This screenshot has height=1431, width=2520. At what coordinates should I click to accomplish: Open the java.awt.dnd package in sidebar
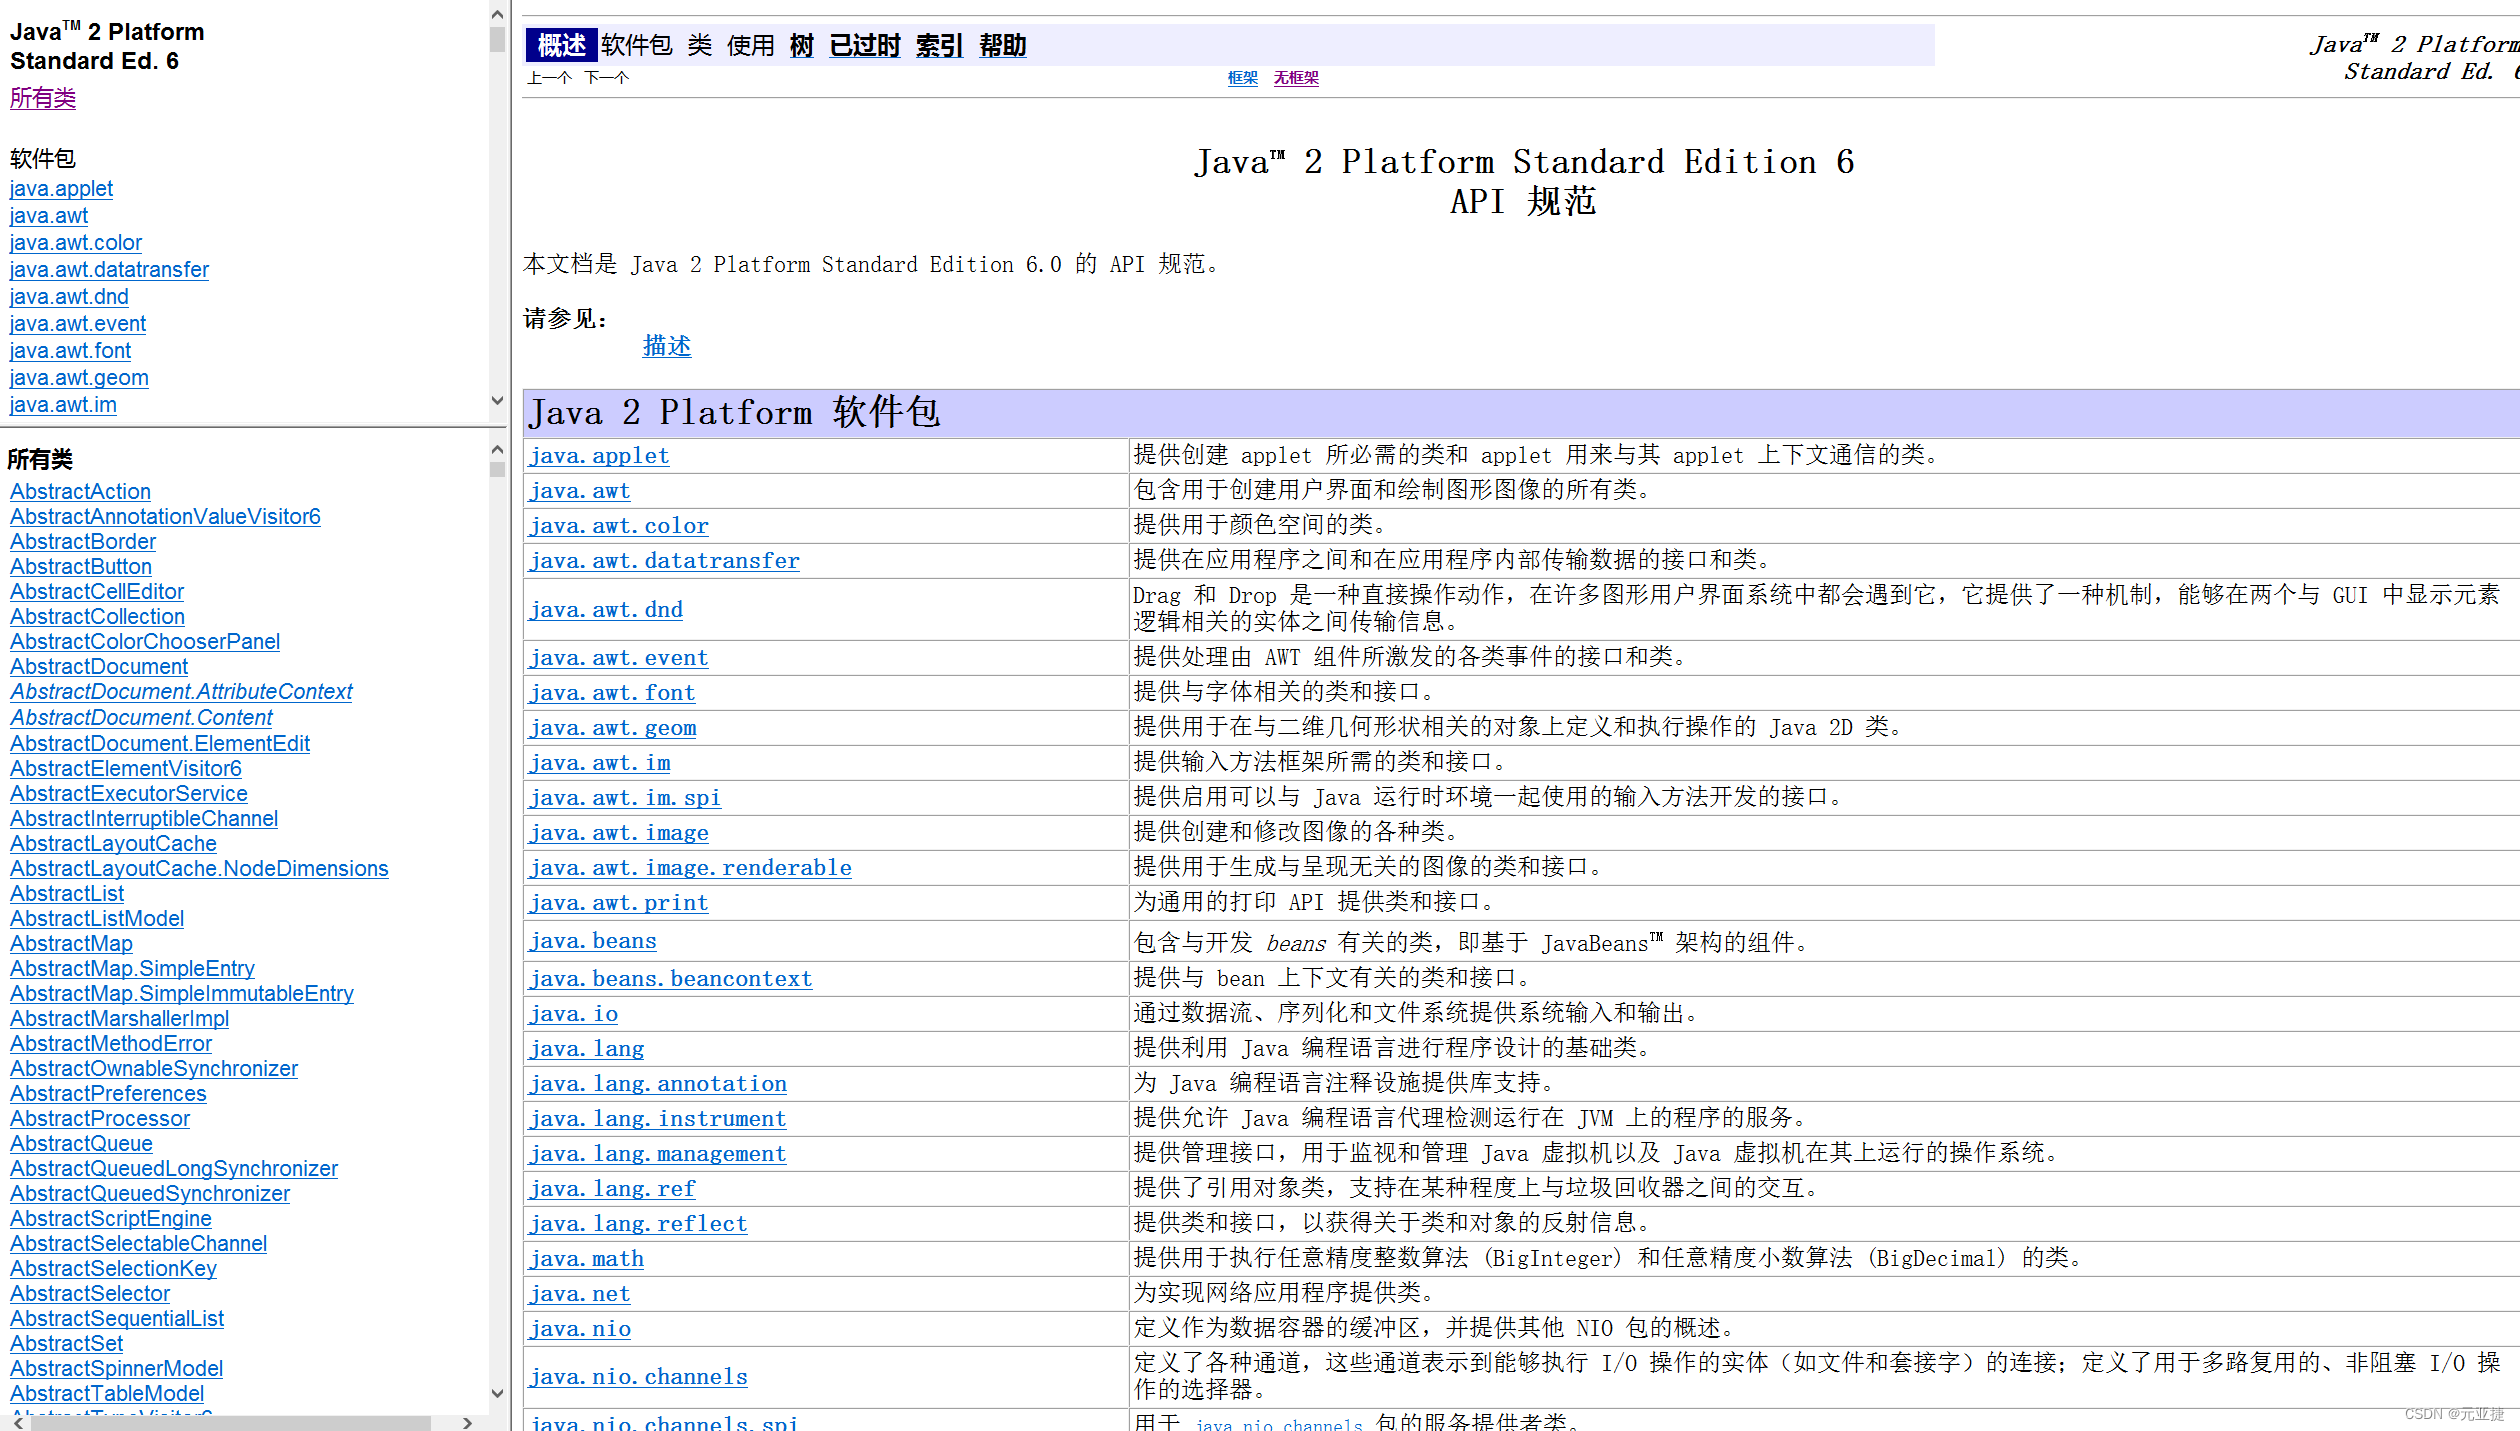tap(68, 296)
